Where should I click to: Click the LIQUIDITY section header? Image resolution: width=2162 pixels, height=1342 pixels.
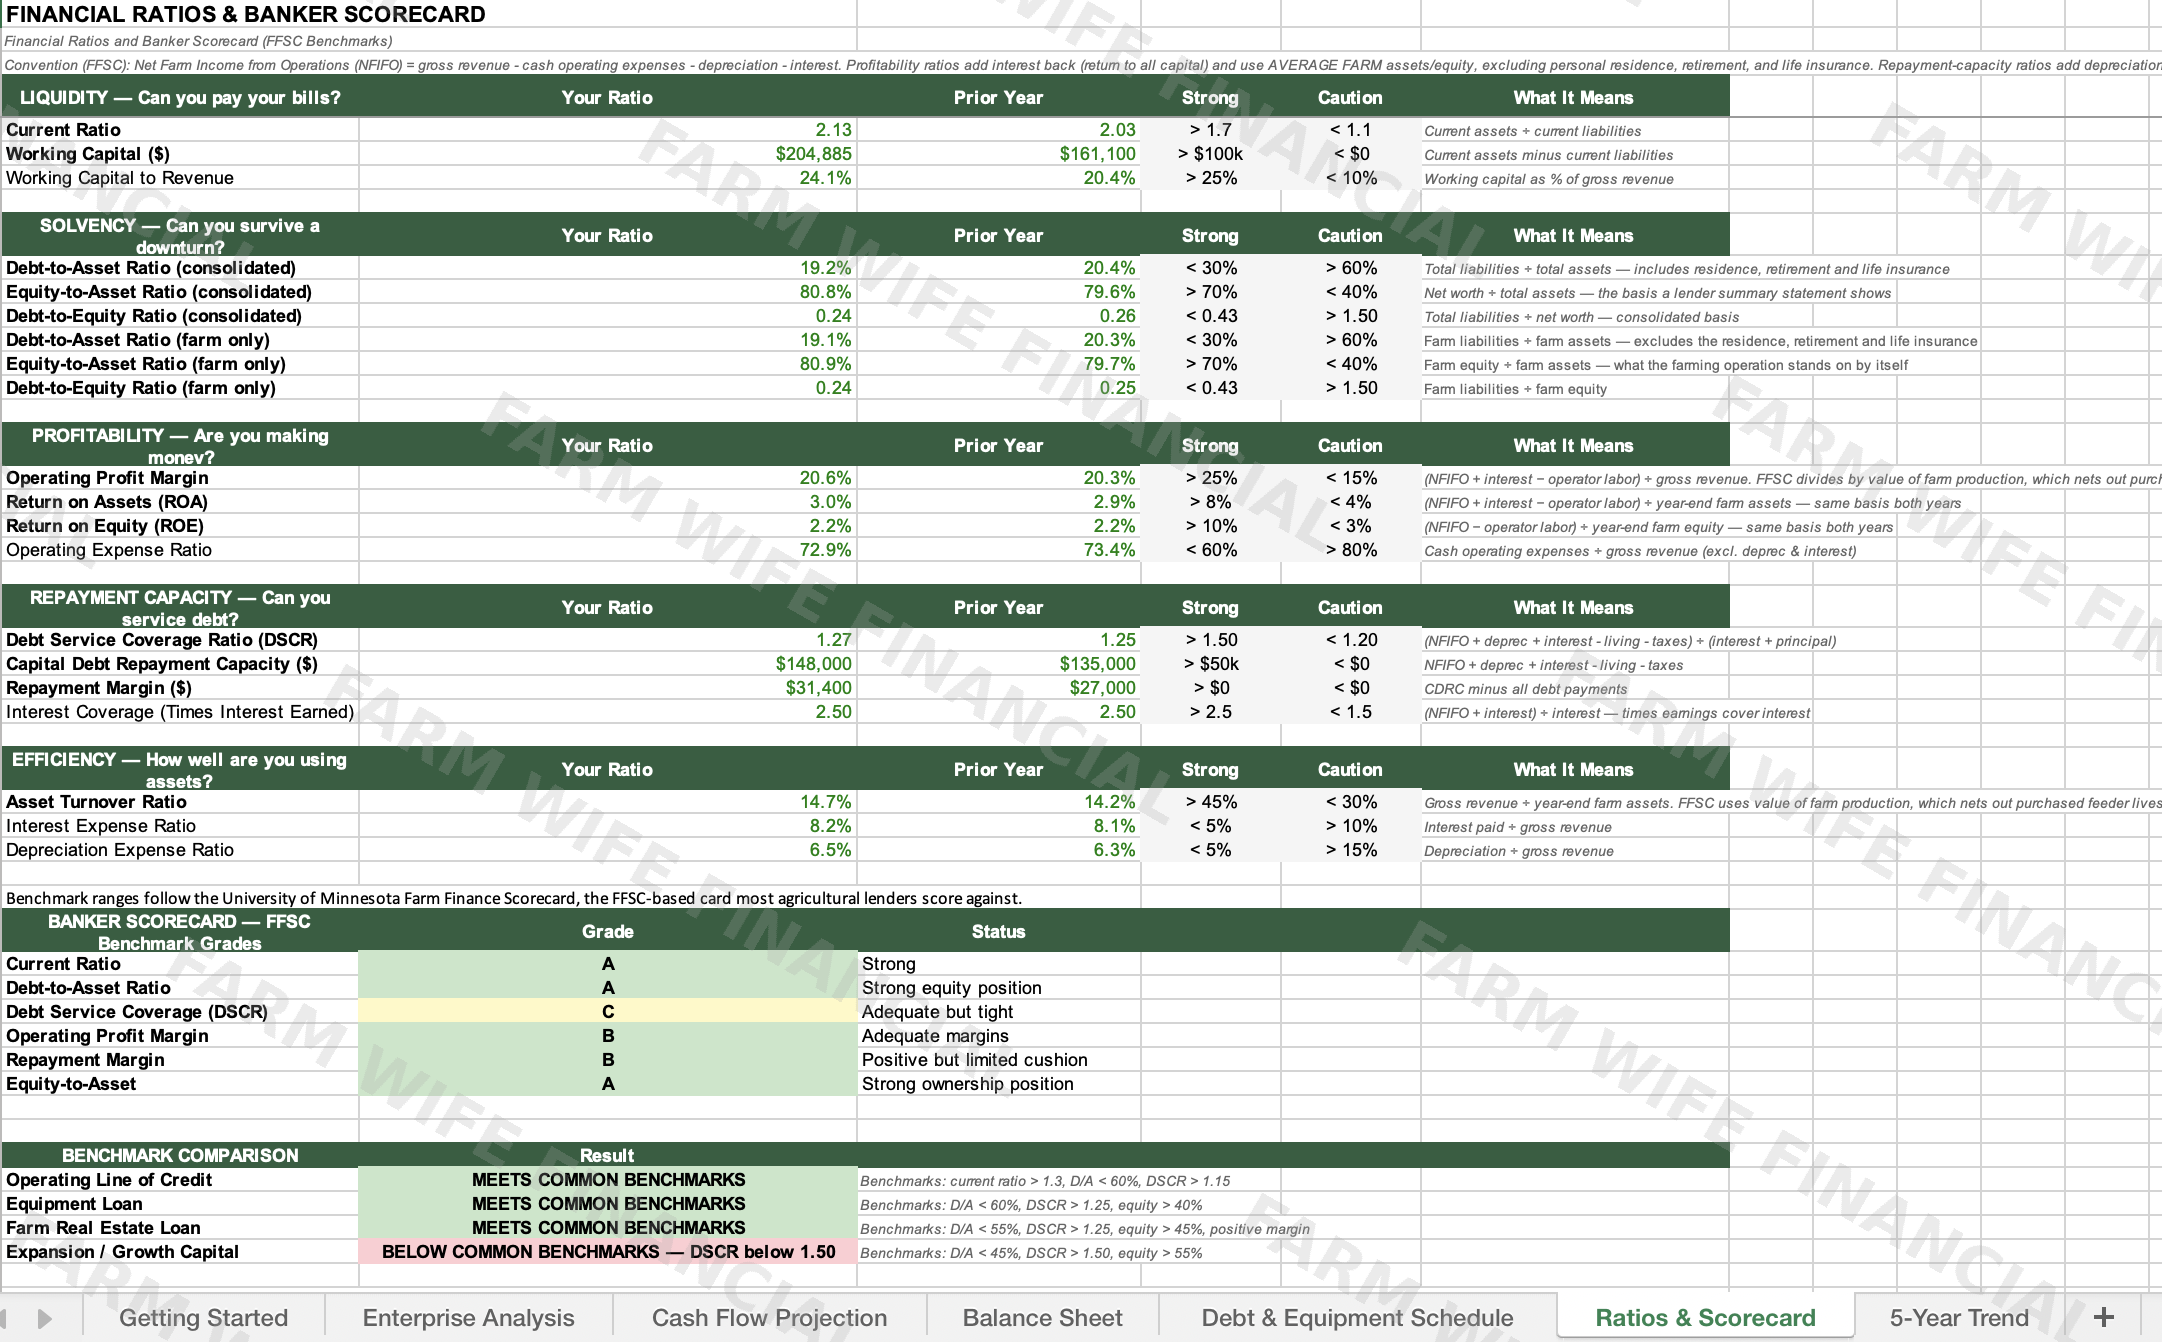[180, 98]
